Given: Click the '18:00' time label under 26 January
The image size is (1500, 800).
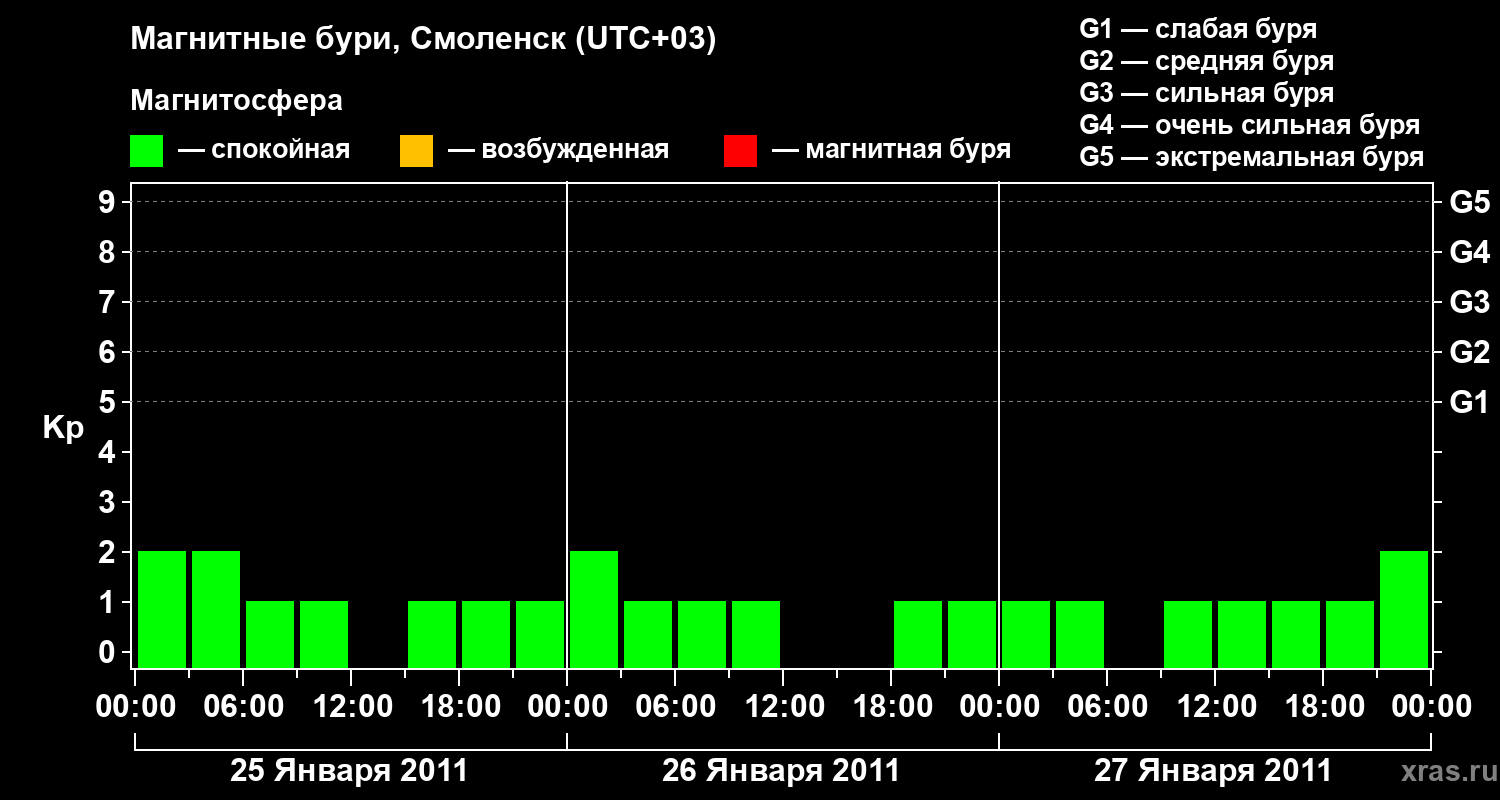Looking at the screenshot, I should (x=892, y=707).
